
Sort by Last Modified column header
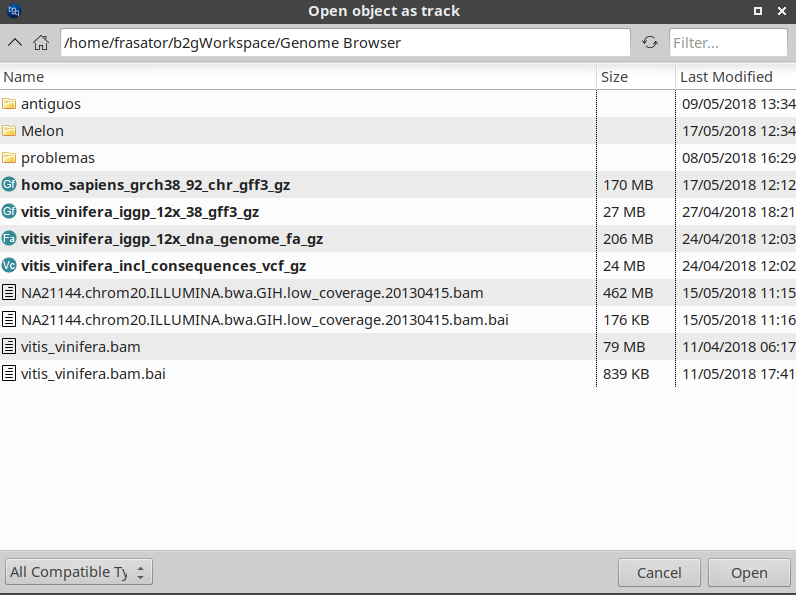coord(726,77)
